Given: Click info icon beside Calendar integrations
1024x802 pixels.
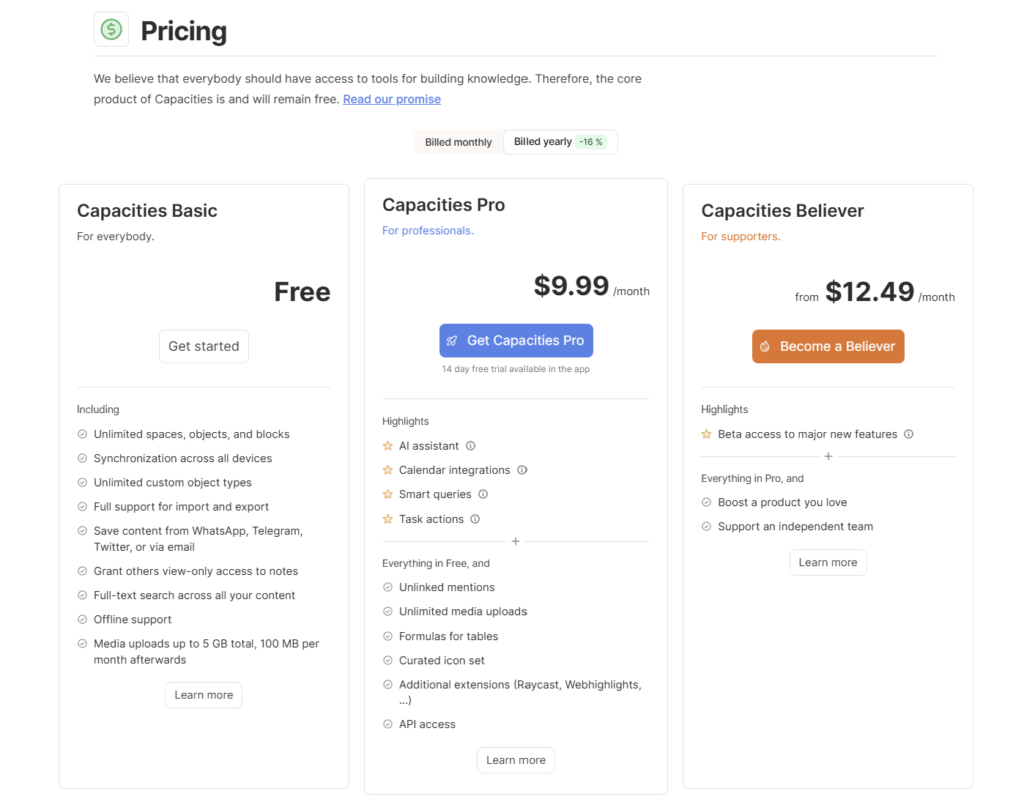Looking at the screenshot, I should (x=522, y=470).
